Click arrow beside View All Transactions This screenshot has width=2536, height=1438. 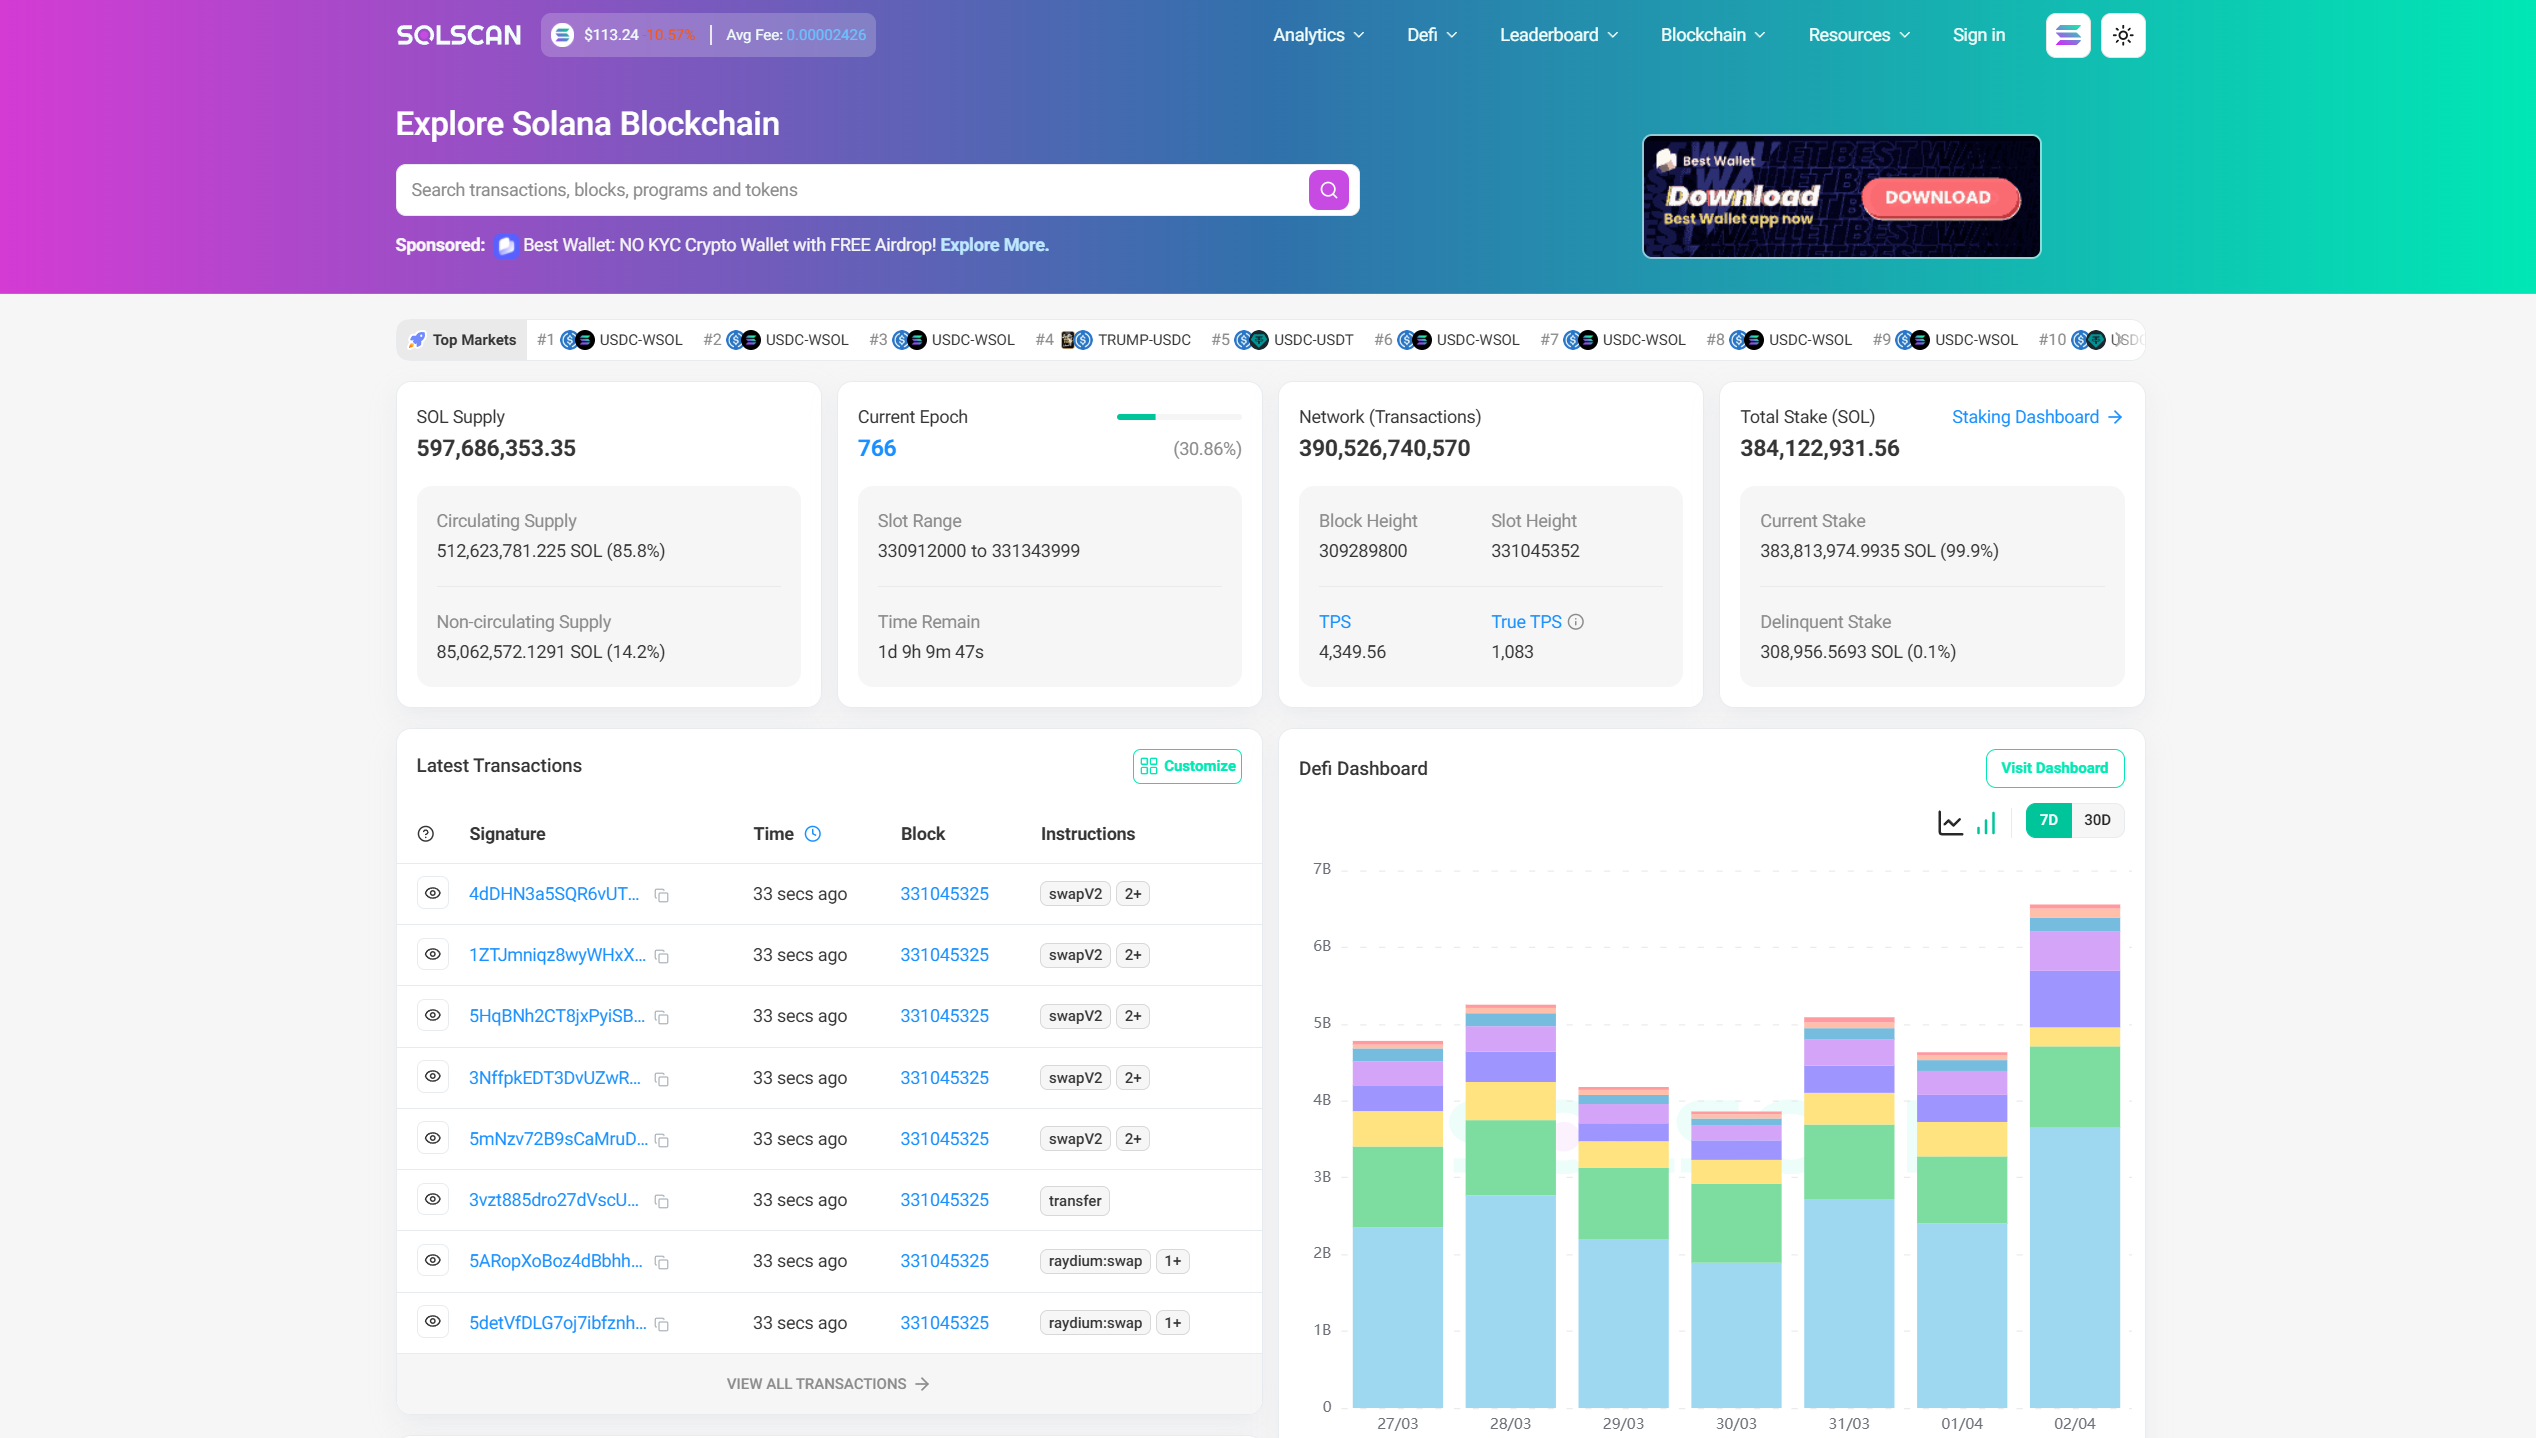tap(922, 1384)
